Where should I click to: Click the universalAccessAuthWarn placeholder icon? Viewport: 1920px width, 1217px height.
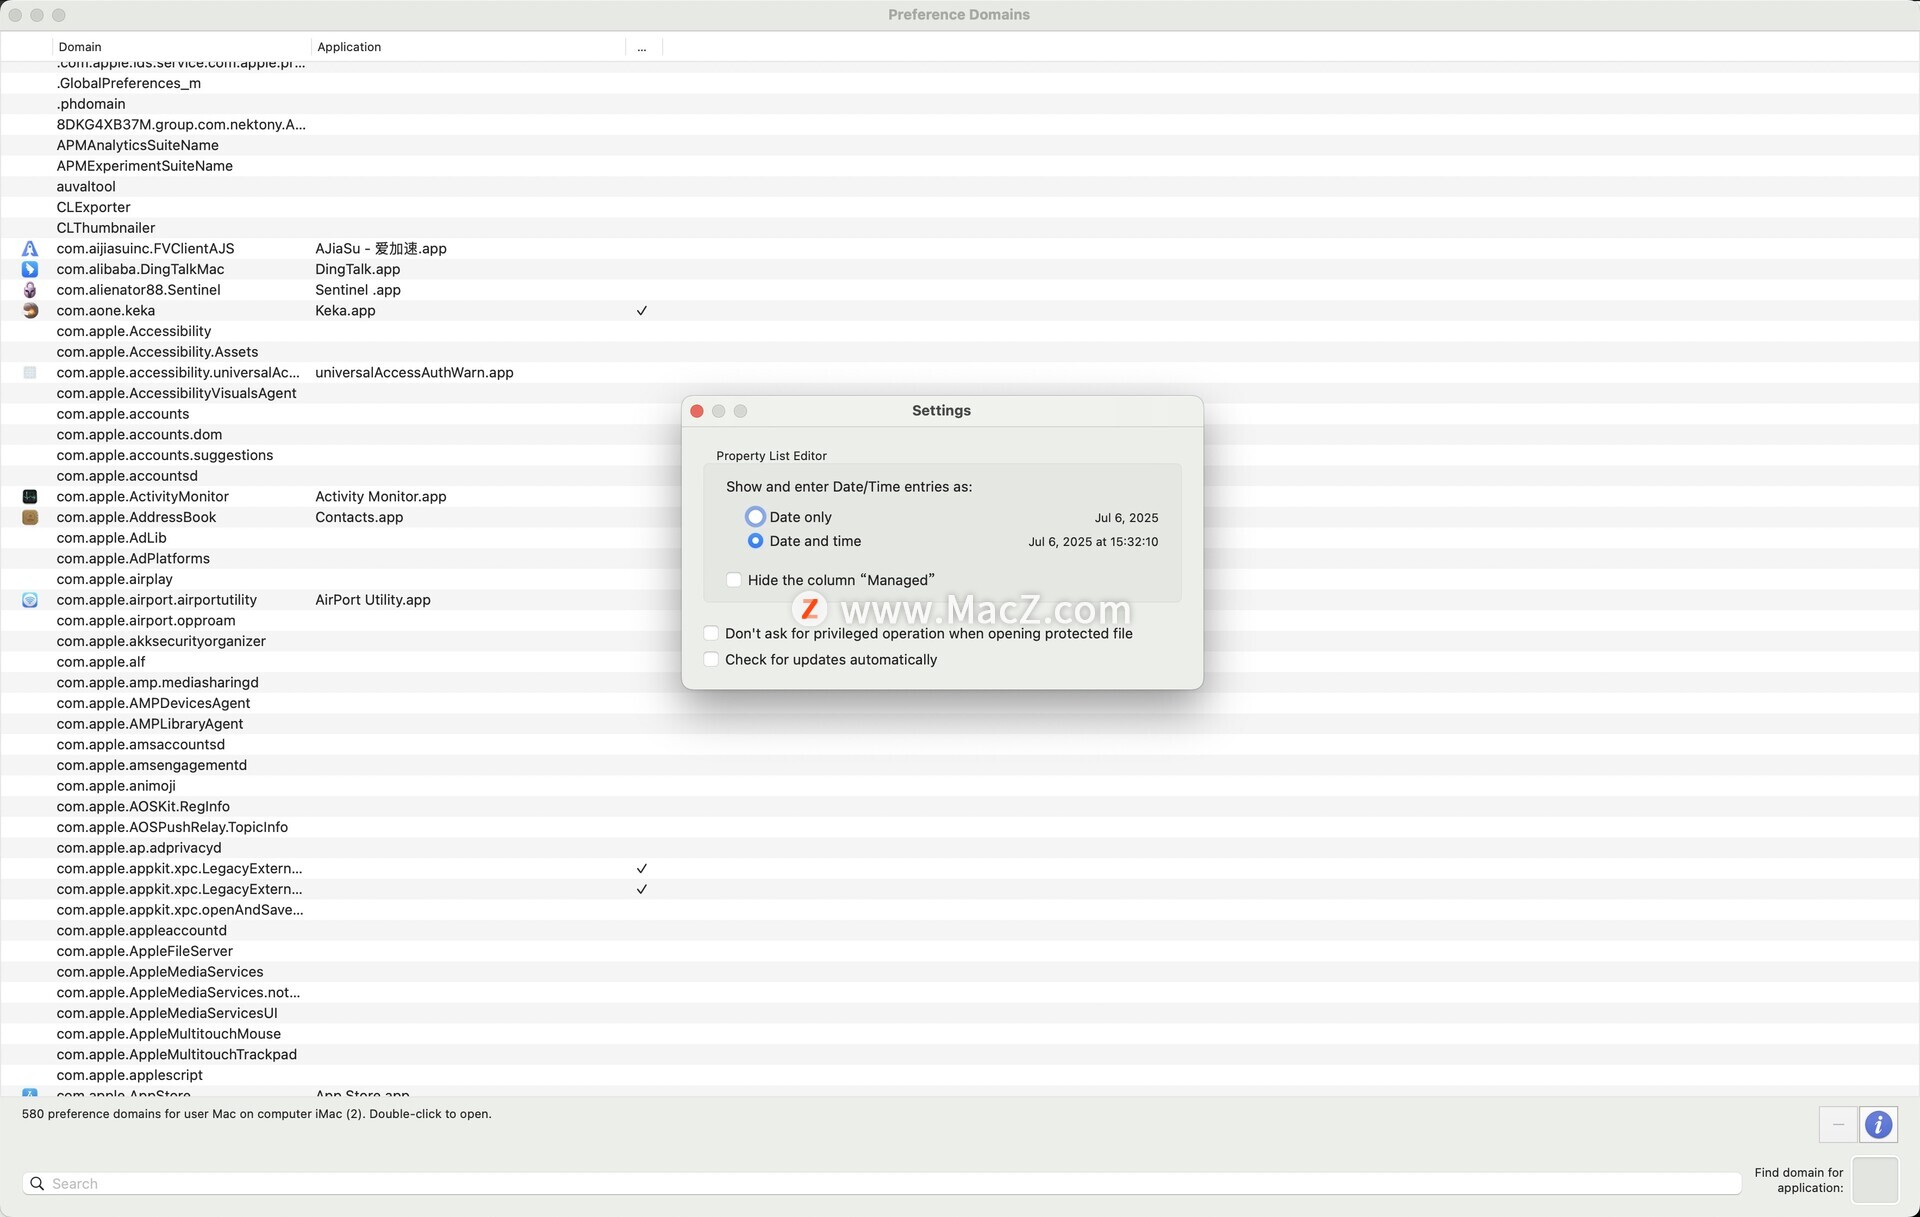30,373
